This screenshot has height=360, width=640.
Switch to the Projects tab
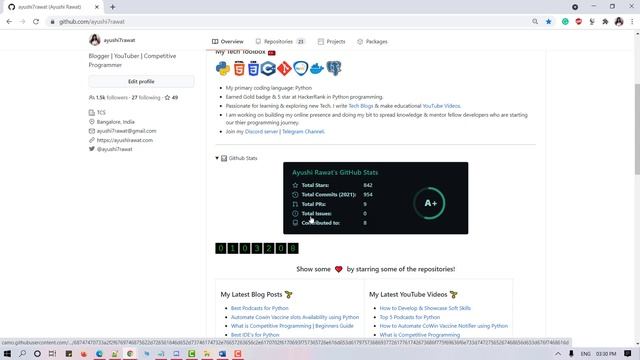[x=331, y=42]
